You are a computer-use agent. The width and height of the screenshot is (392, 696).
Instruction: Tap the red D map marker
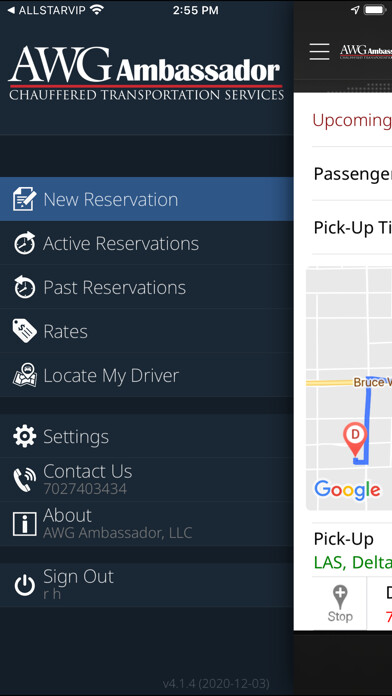pyautogui.click(x=355, y=439)
